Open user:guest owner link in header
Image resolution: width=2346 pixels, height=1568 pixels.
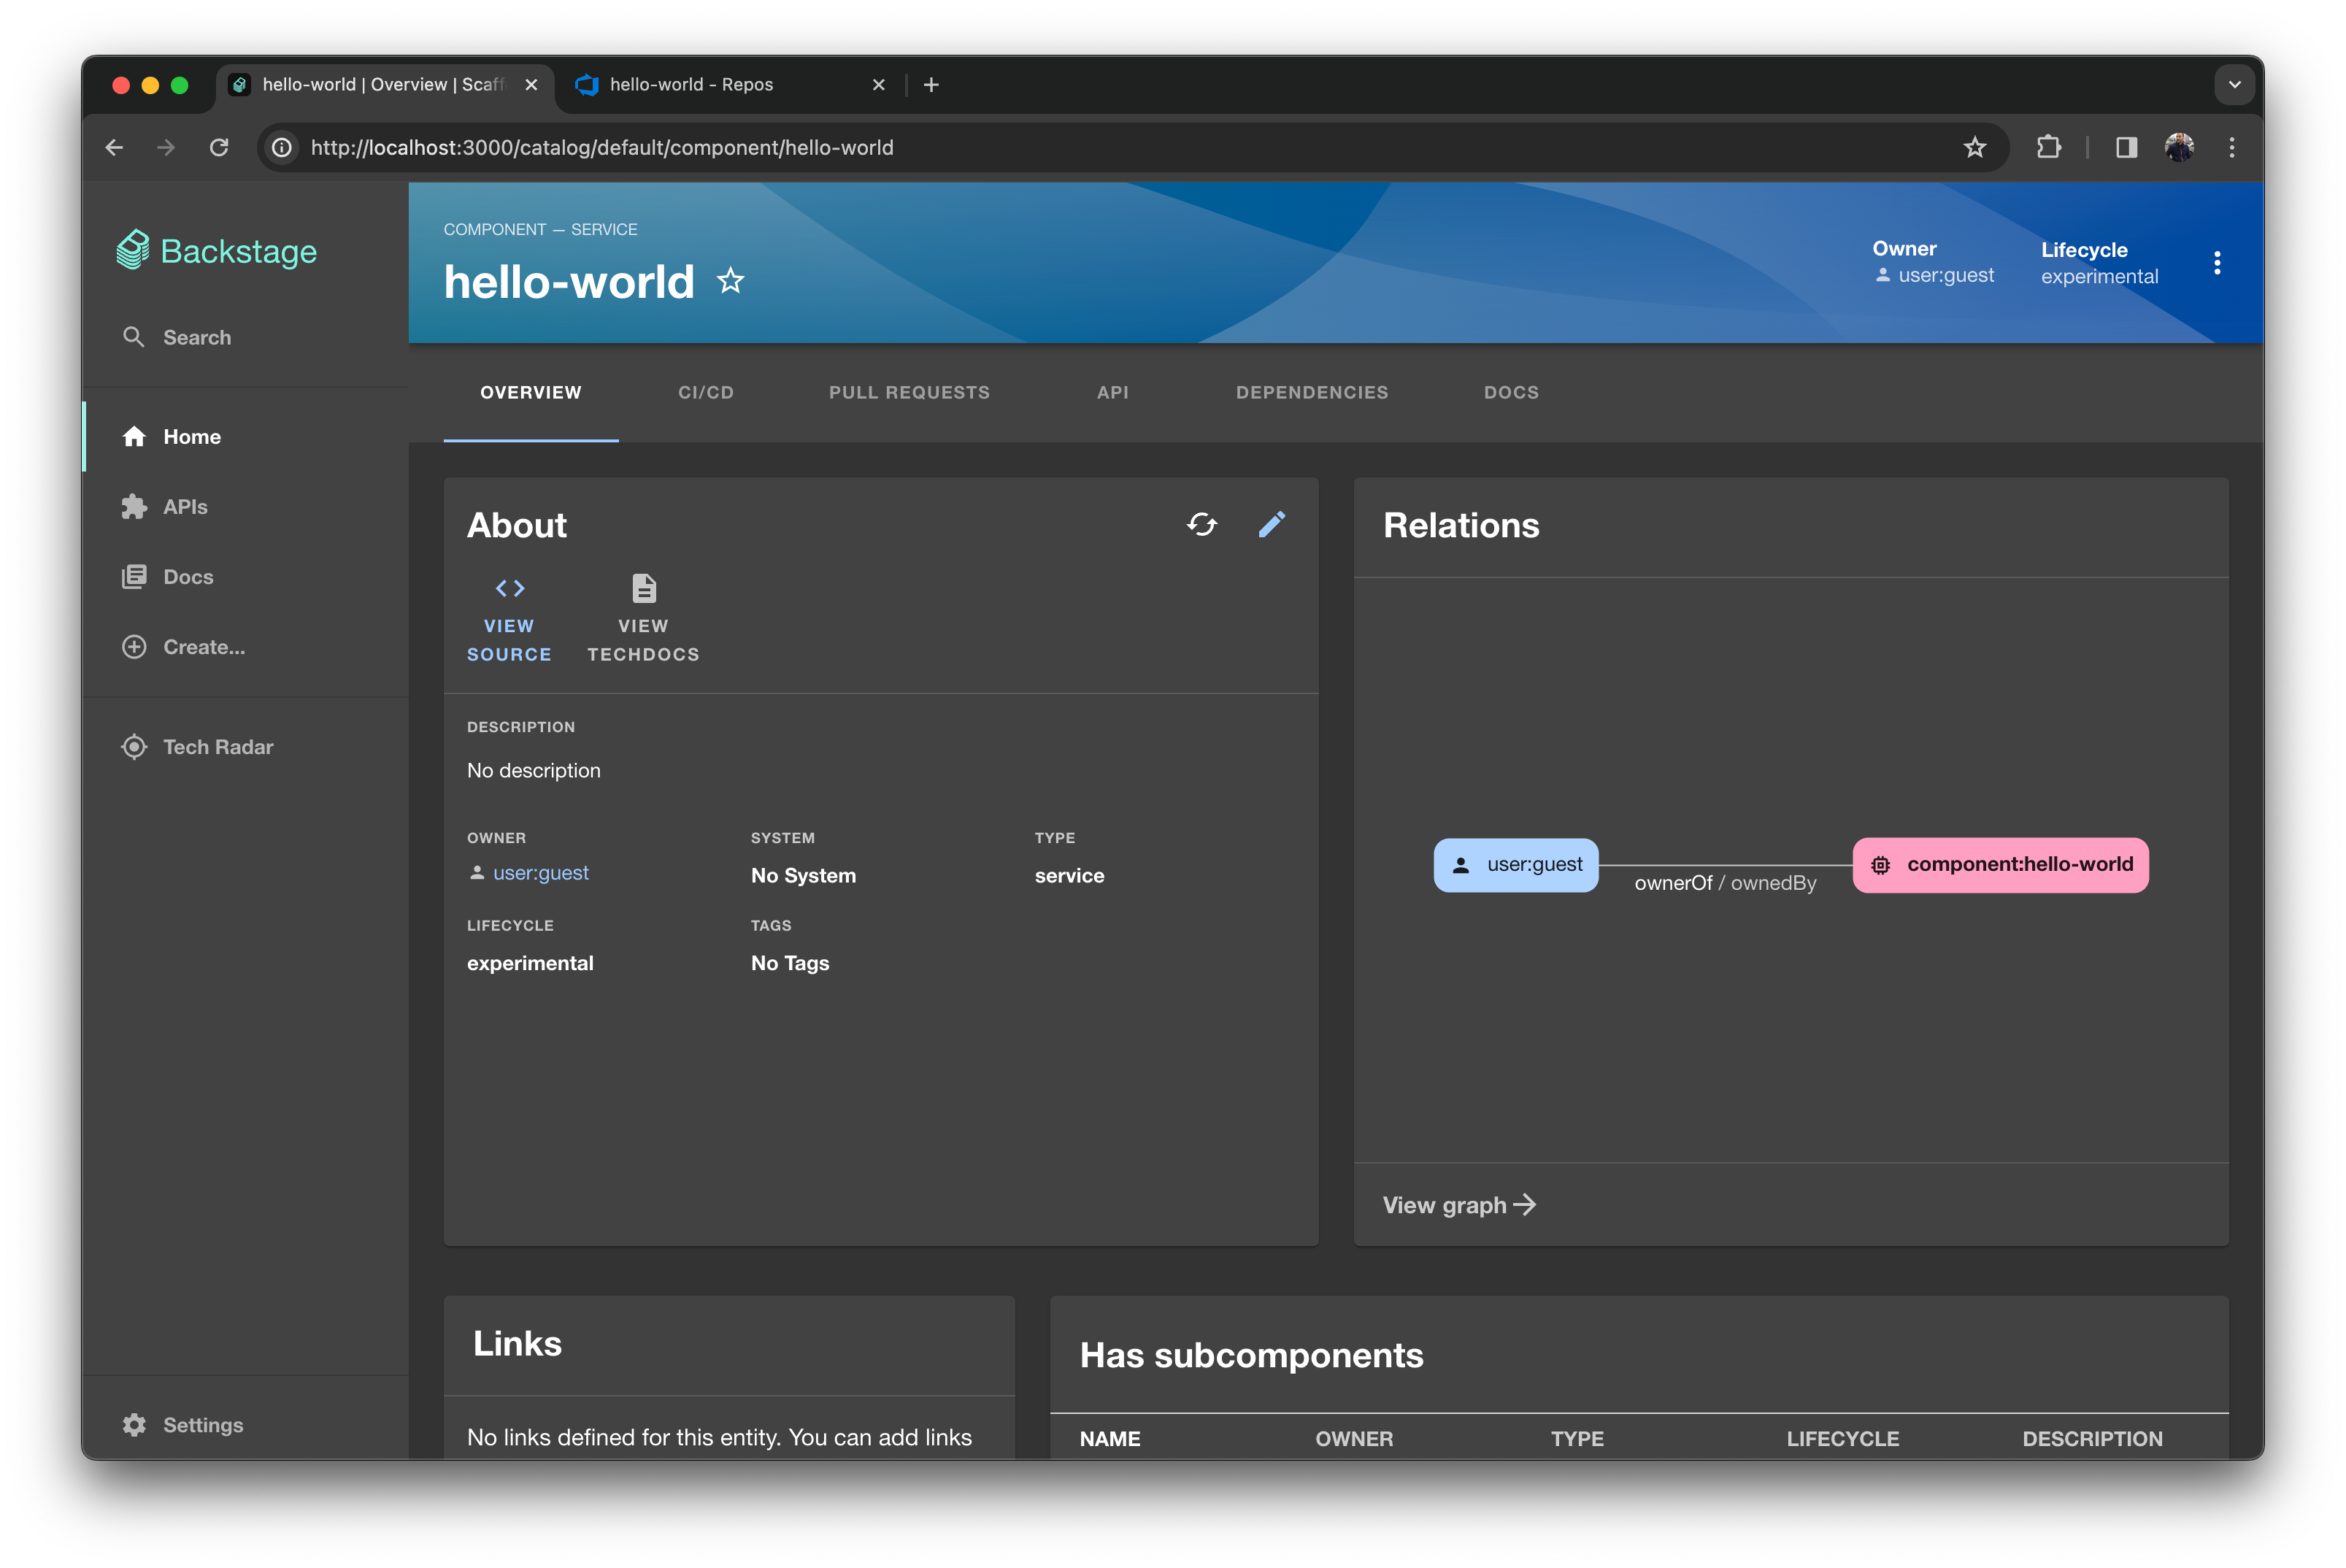coord(1945,275)
